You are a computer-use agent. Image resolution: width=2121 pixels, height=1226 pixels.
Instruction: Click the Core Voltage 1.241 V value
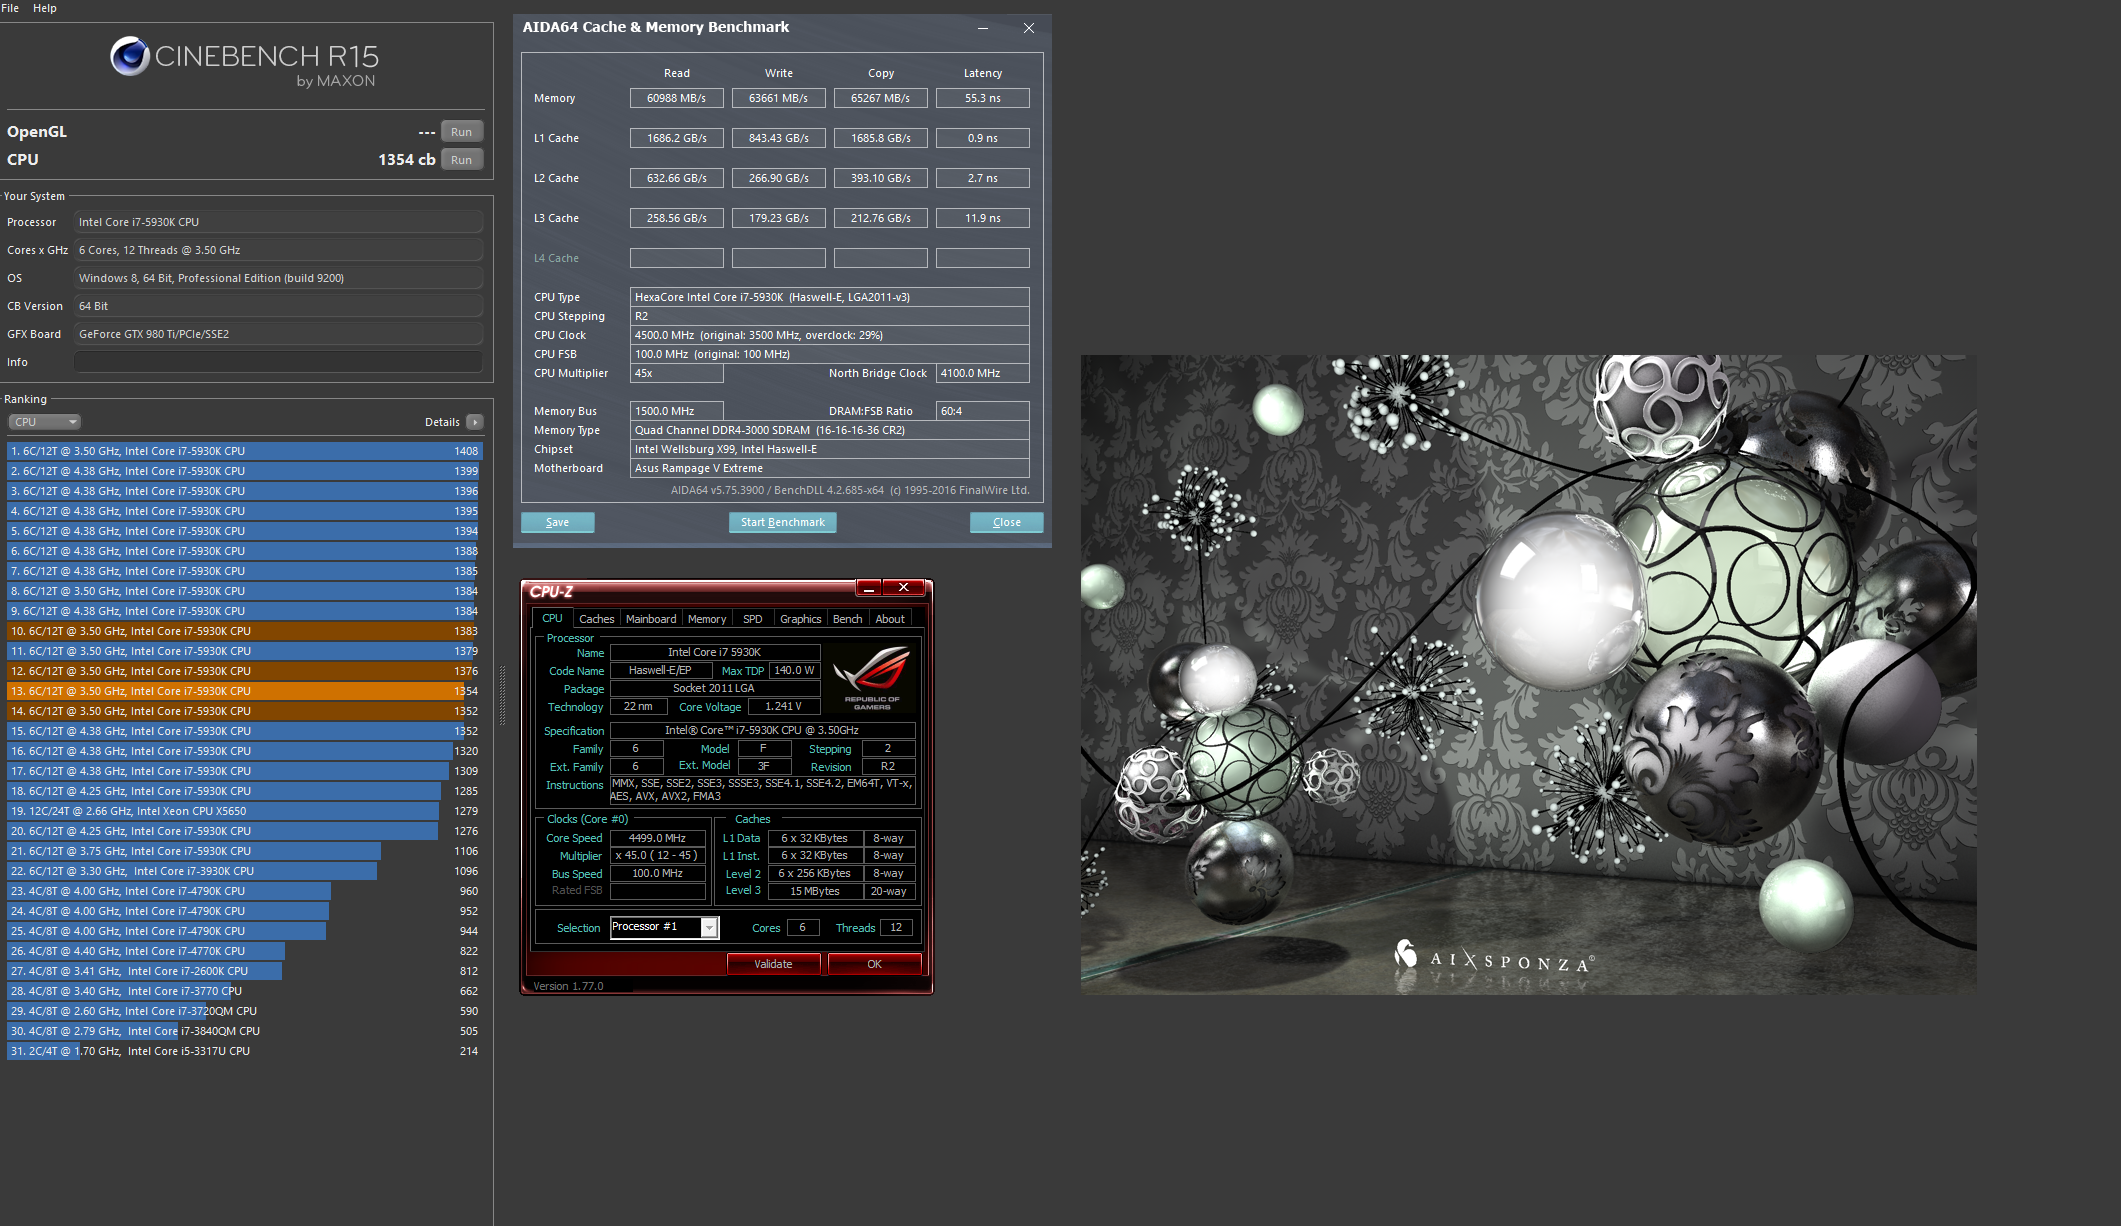[x=783, y=706]
